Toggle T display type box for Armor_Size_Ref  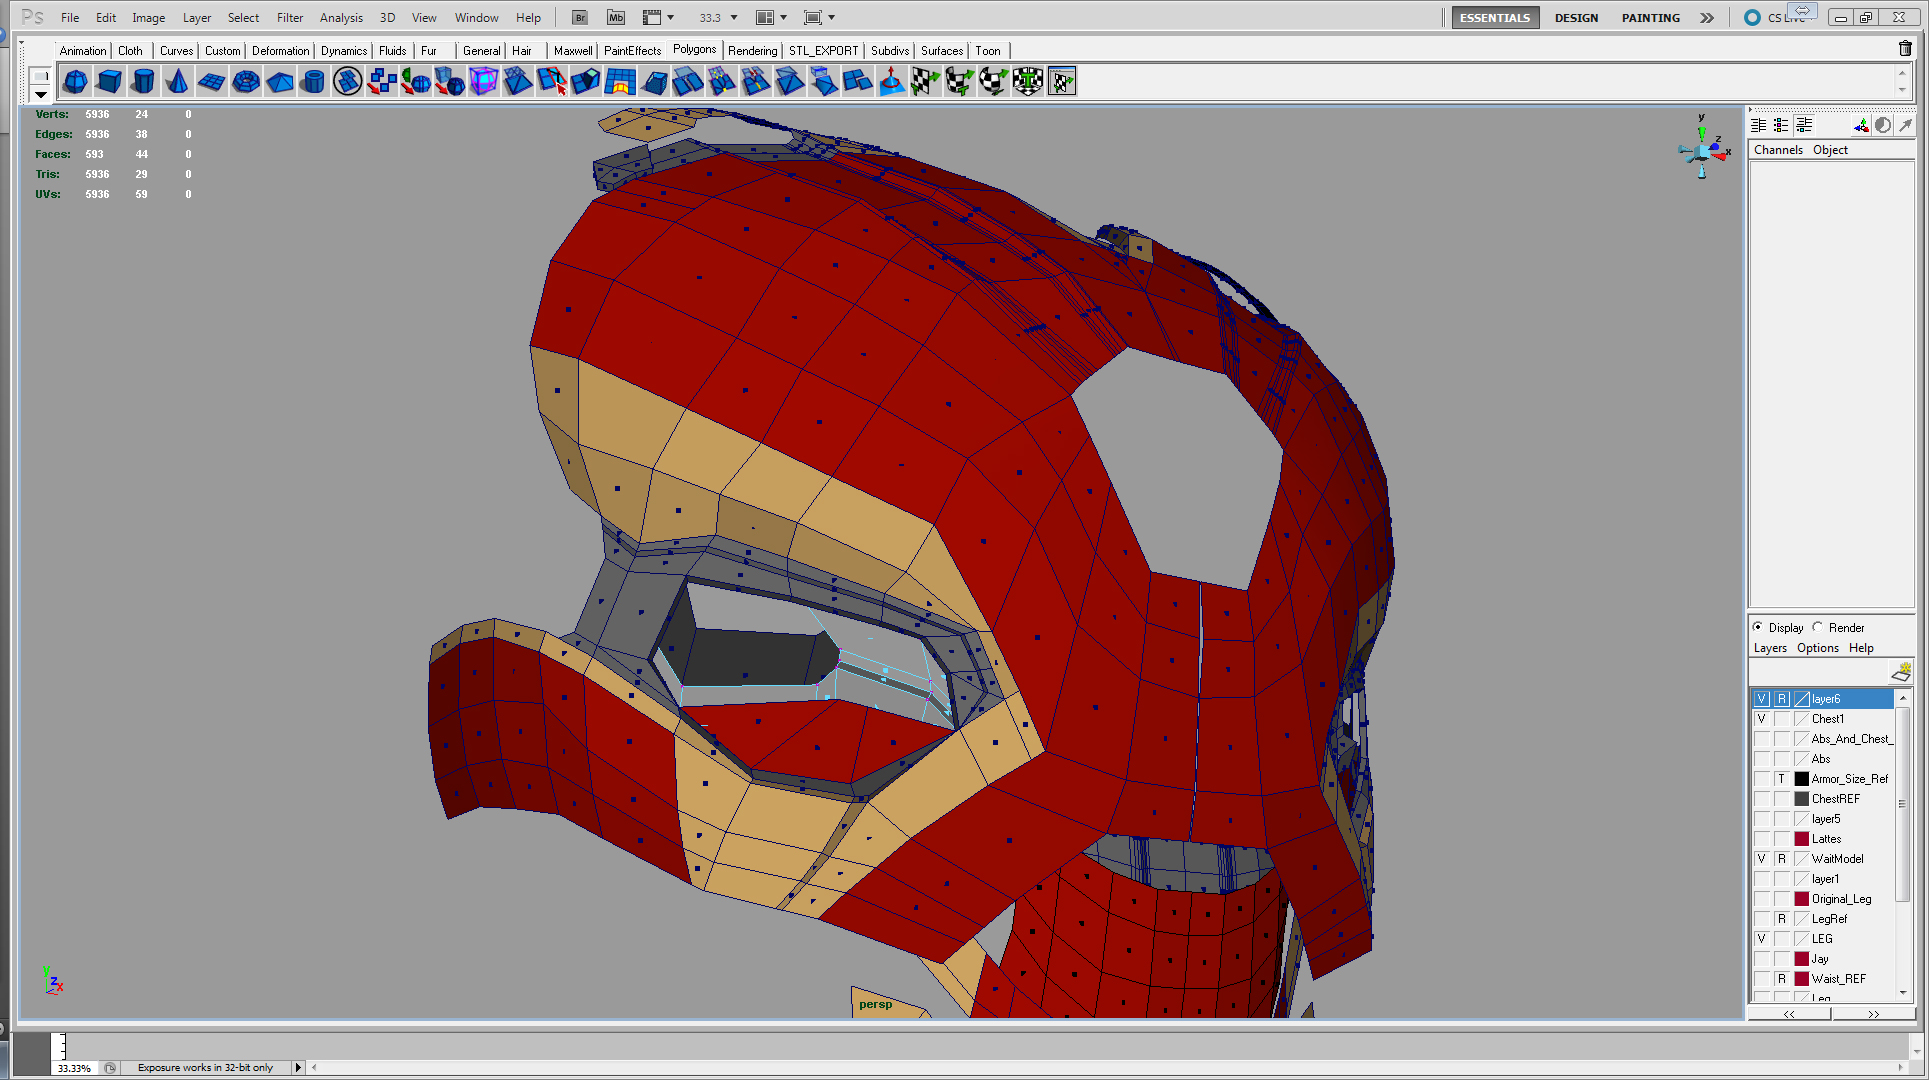pos(1782,779)
